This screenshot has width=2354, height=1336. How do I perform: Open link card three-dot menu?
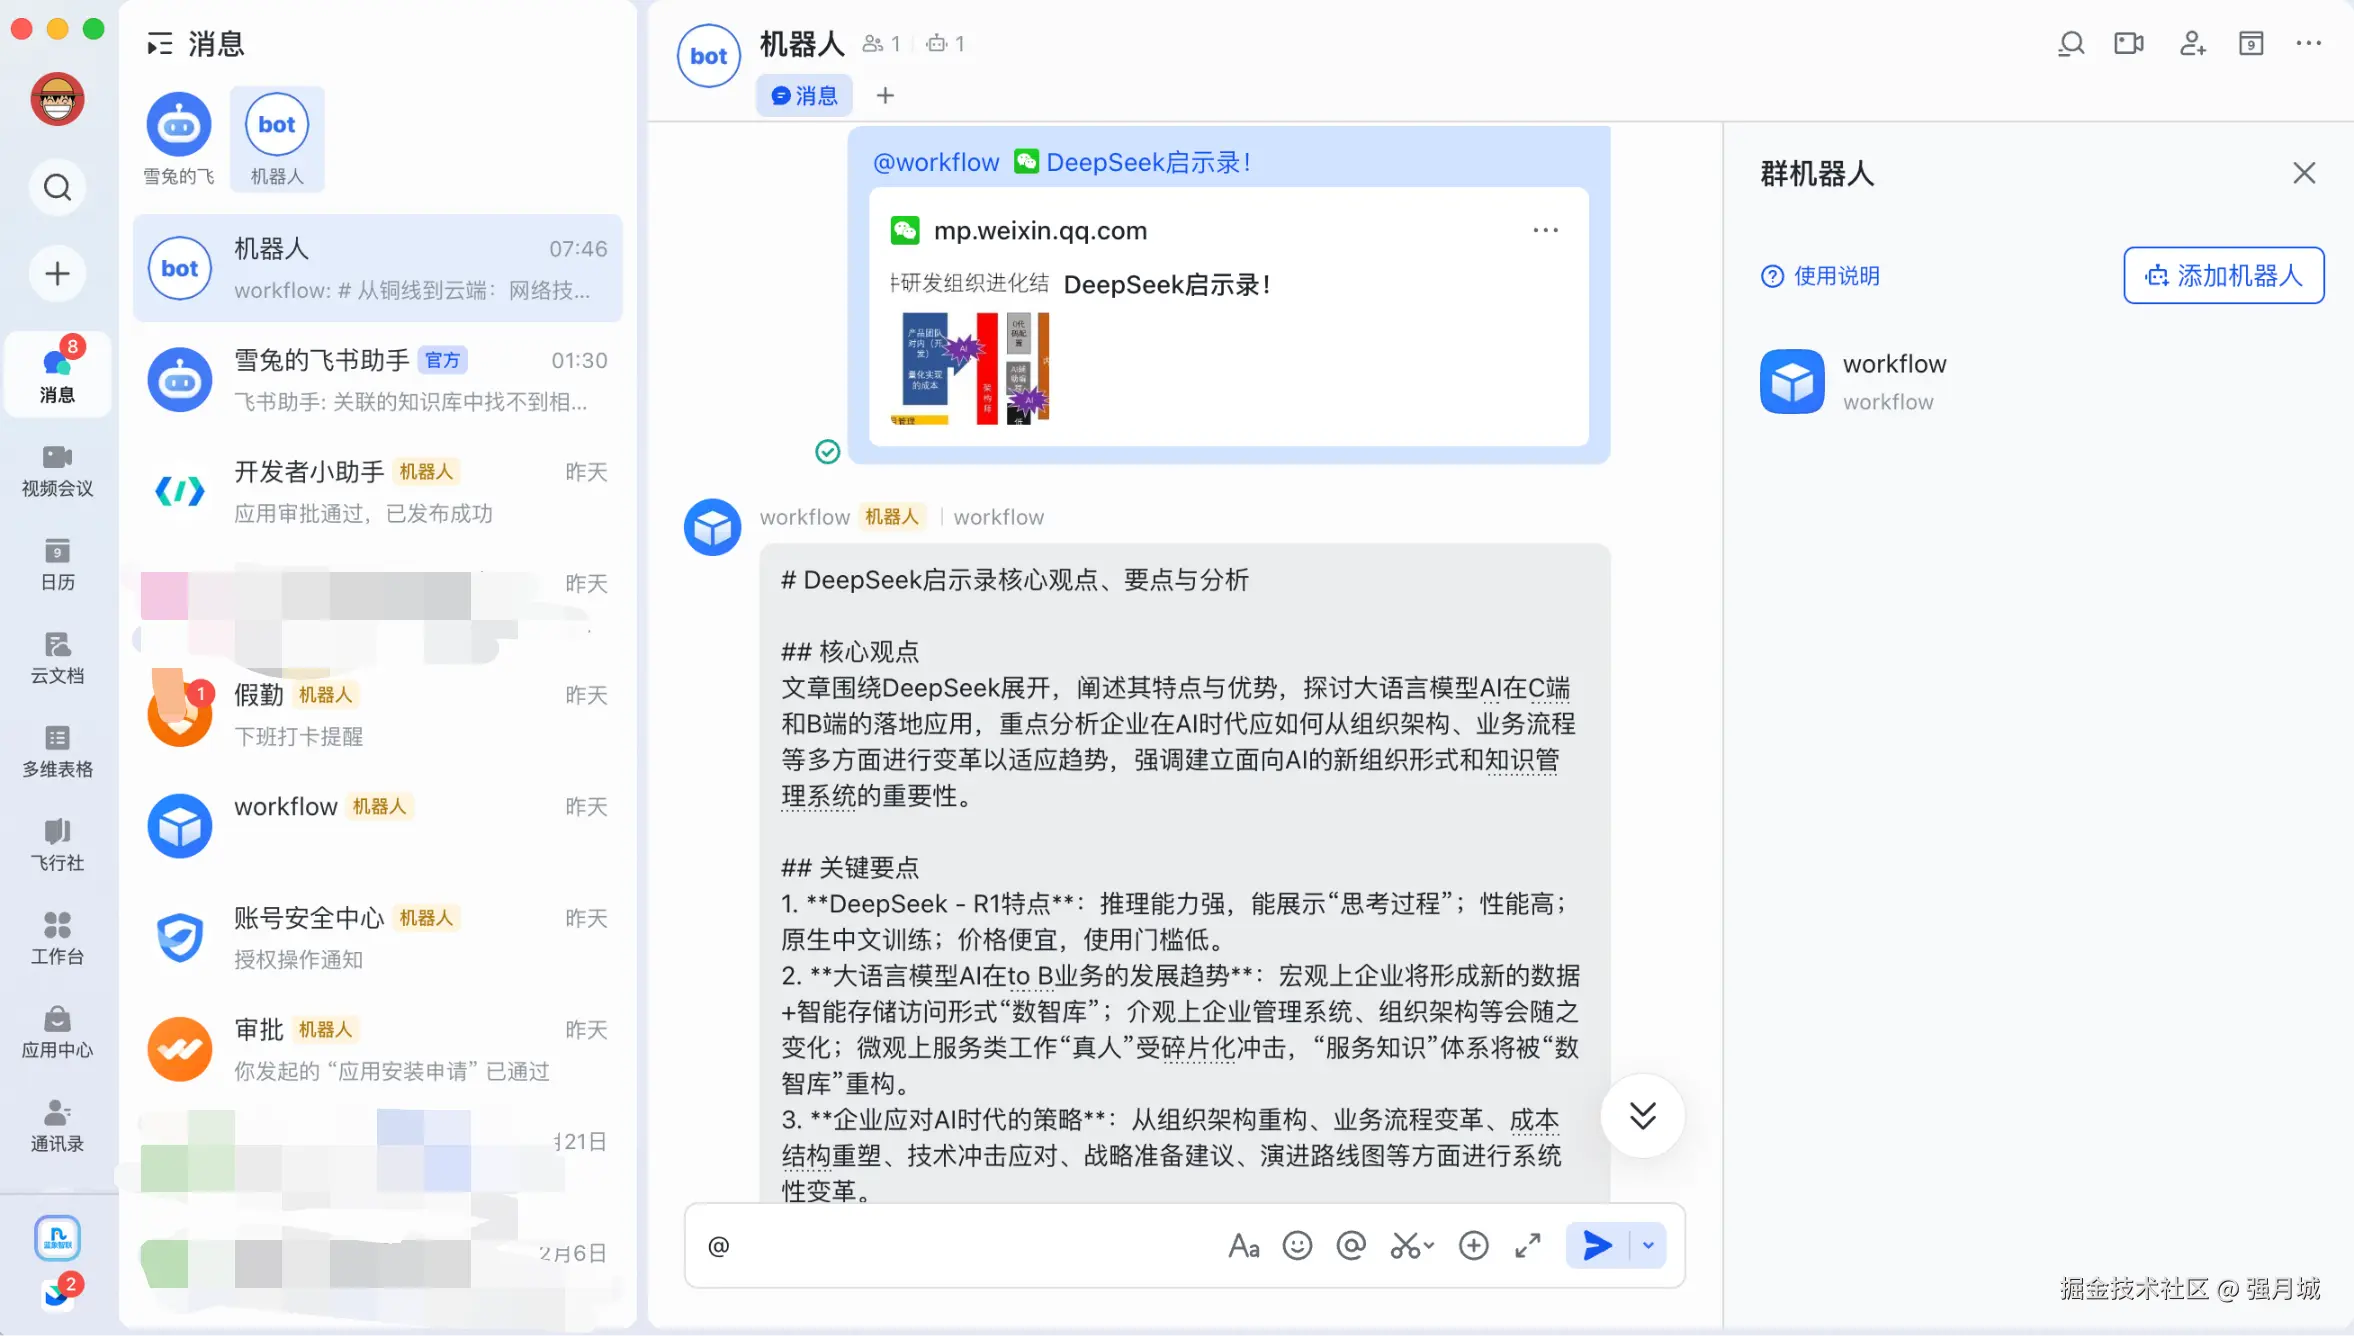pyautogui.click(x=1545, y=230)
